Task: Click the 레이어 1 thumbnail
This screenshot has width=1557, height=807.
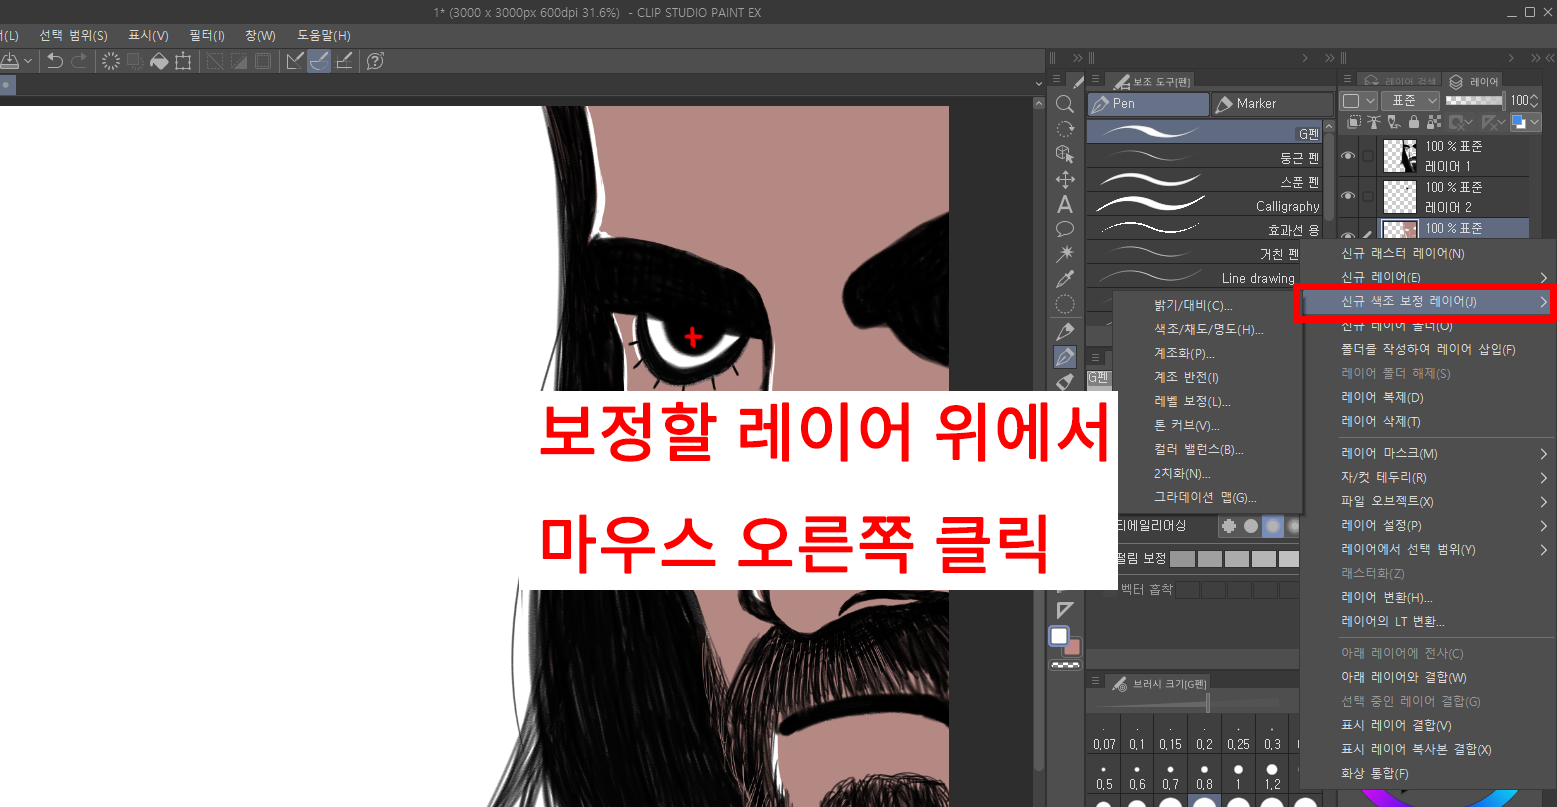Action: [1400, 156]
